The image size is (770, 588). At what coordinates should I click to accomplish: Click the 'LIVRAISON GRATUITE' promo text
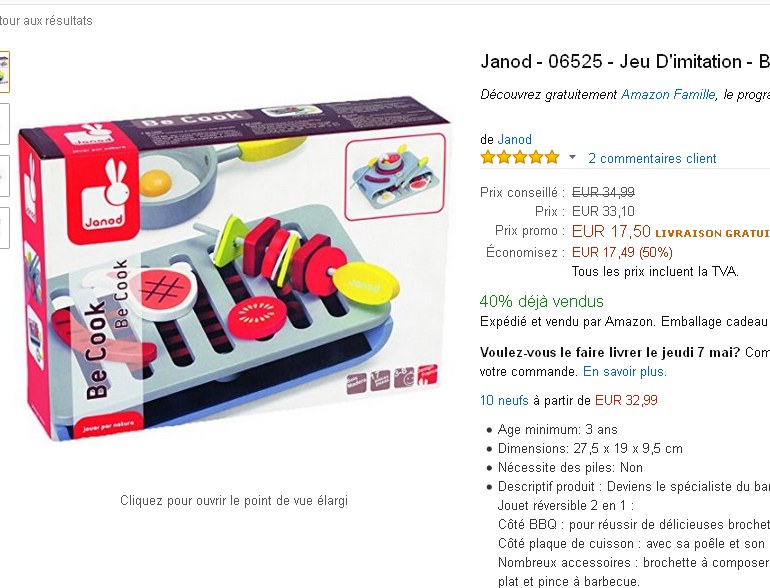point(713,233)
